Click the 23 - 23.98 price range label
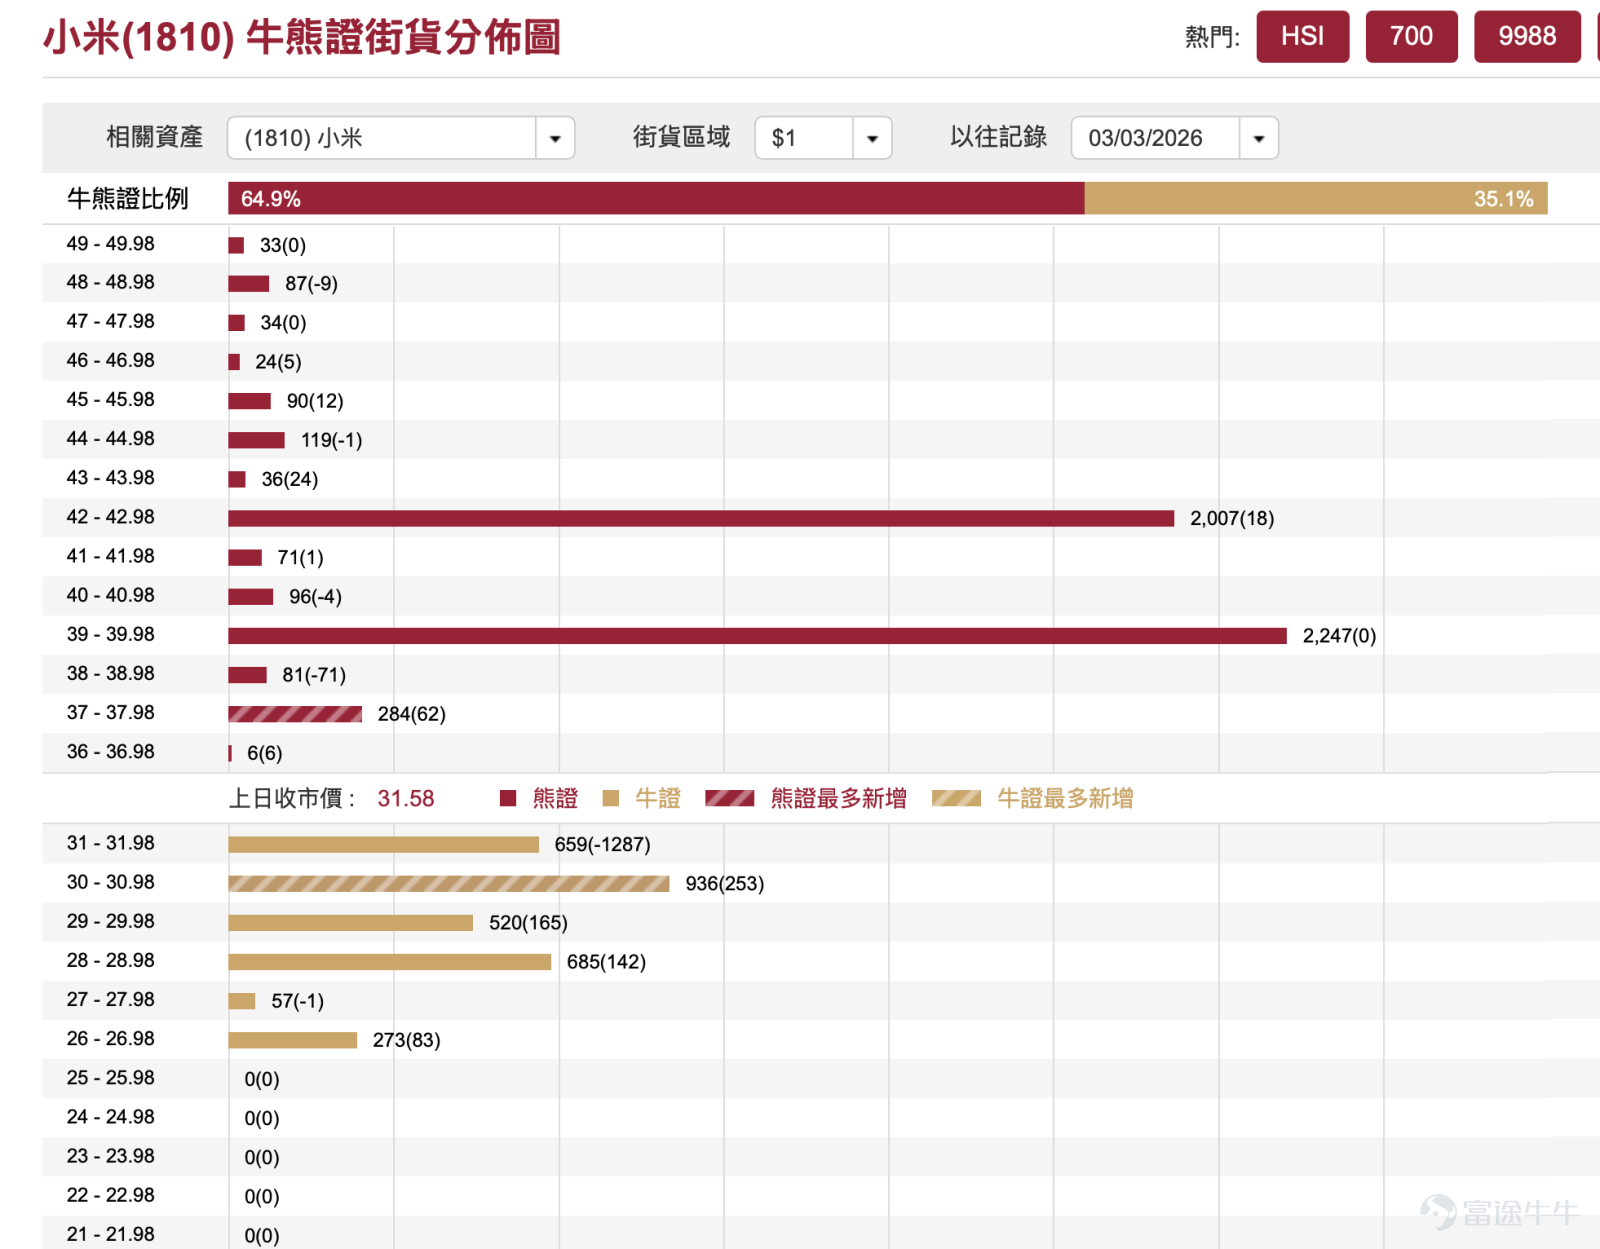Screen dimensions: 1600x1249 click(x=111, y=1156)
